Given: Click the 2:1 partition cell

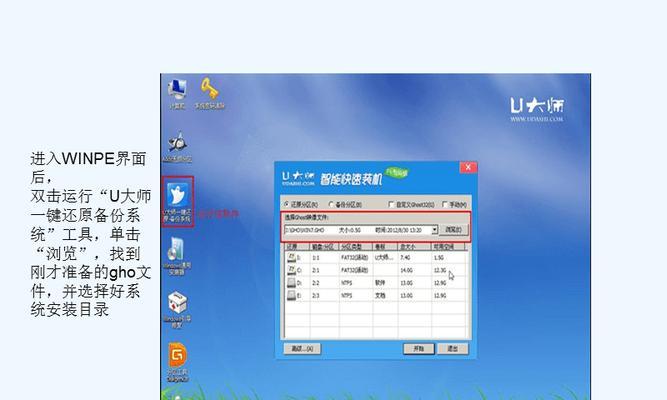Looking at the screenshot, I should [x=316, y=271].
